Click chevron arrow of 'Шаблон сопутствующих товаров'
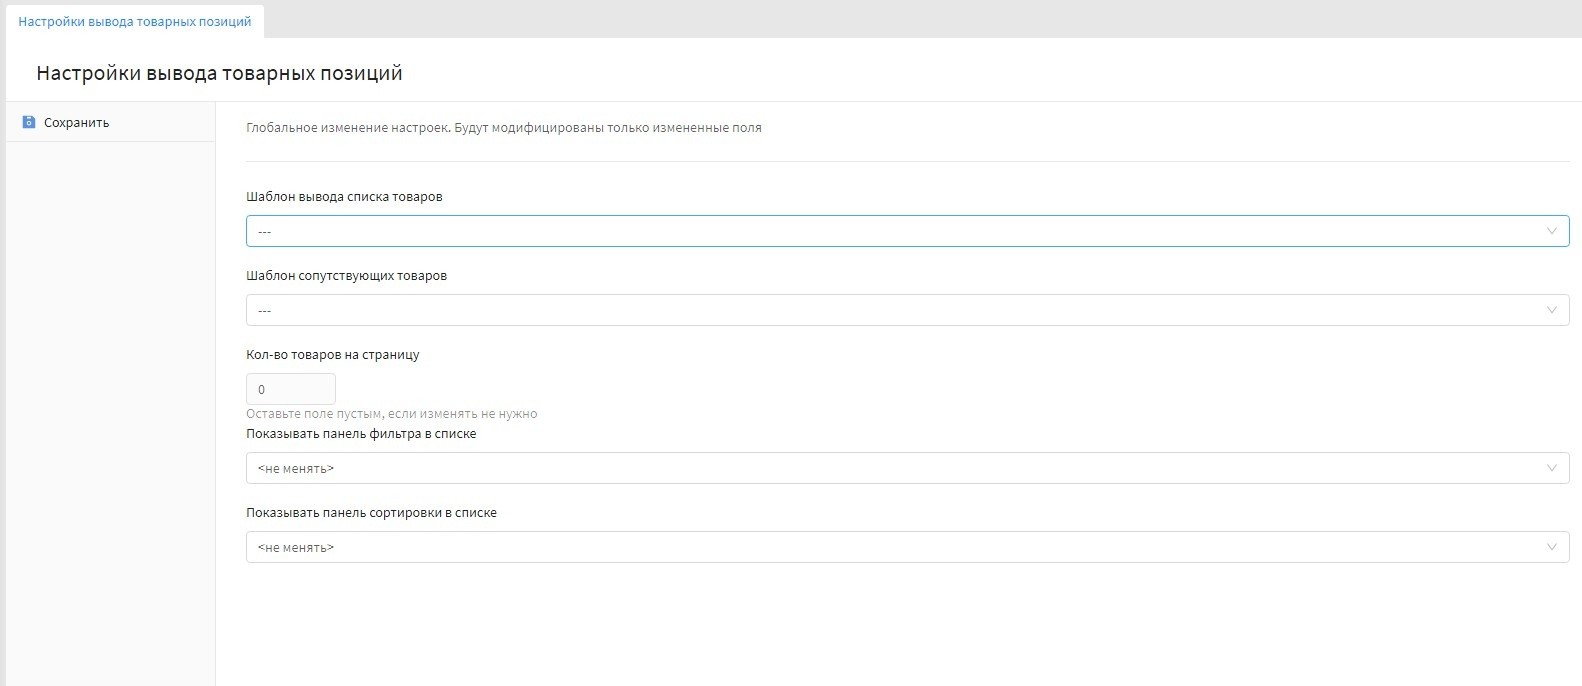The height and width of the screenshot is (686, 1582). point(1551,310)
